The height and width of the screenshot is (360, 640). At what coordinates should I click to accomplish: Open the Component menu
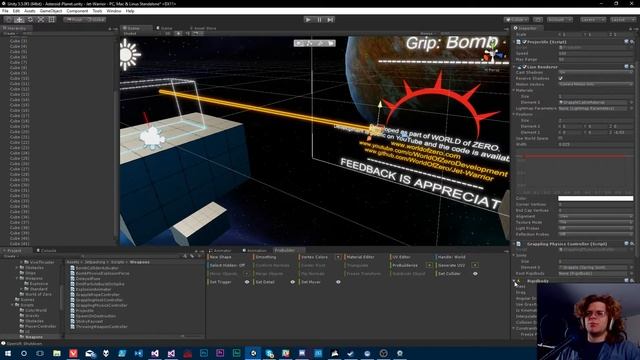coord(77,11)
